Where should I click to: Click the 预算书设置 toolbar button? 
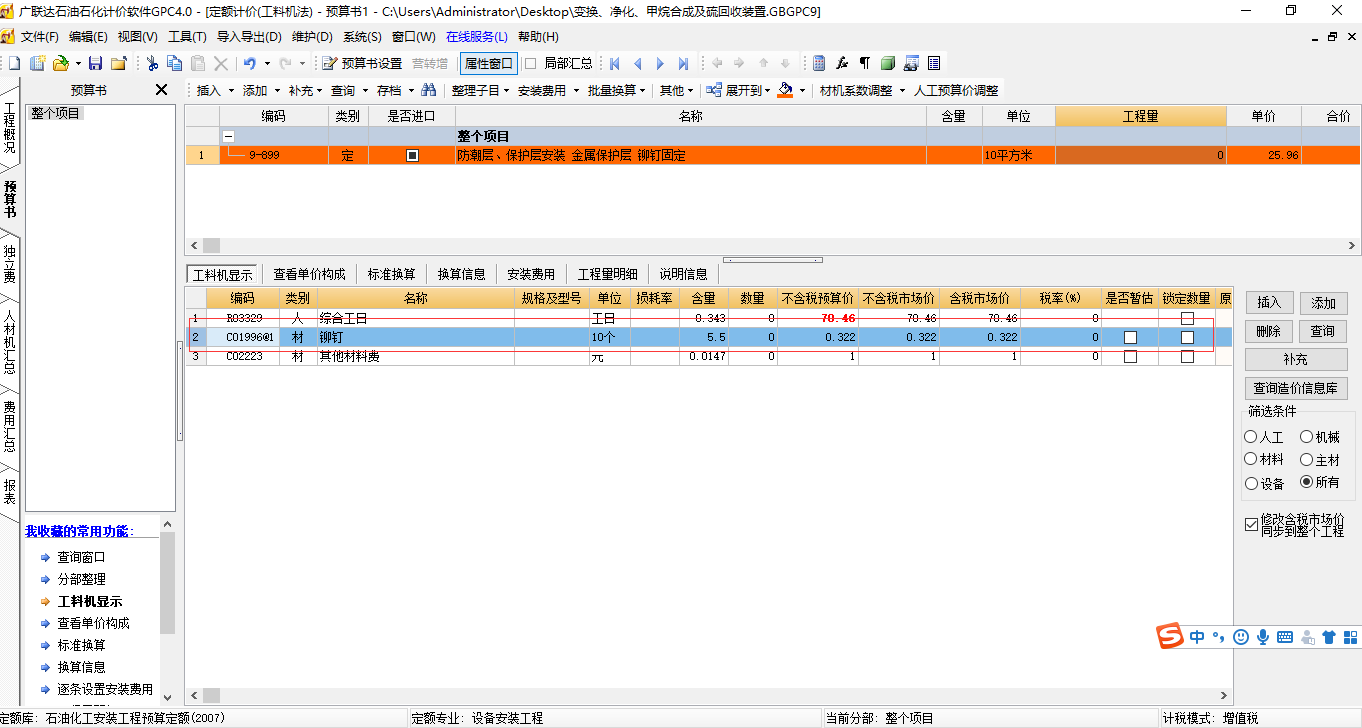click(x=362, y=63)
